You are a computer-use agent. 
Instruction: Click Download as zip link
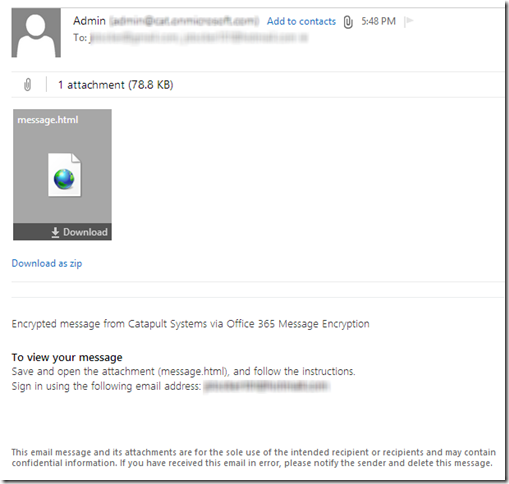click(47, 263)
